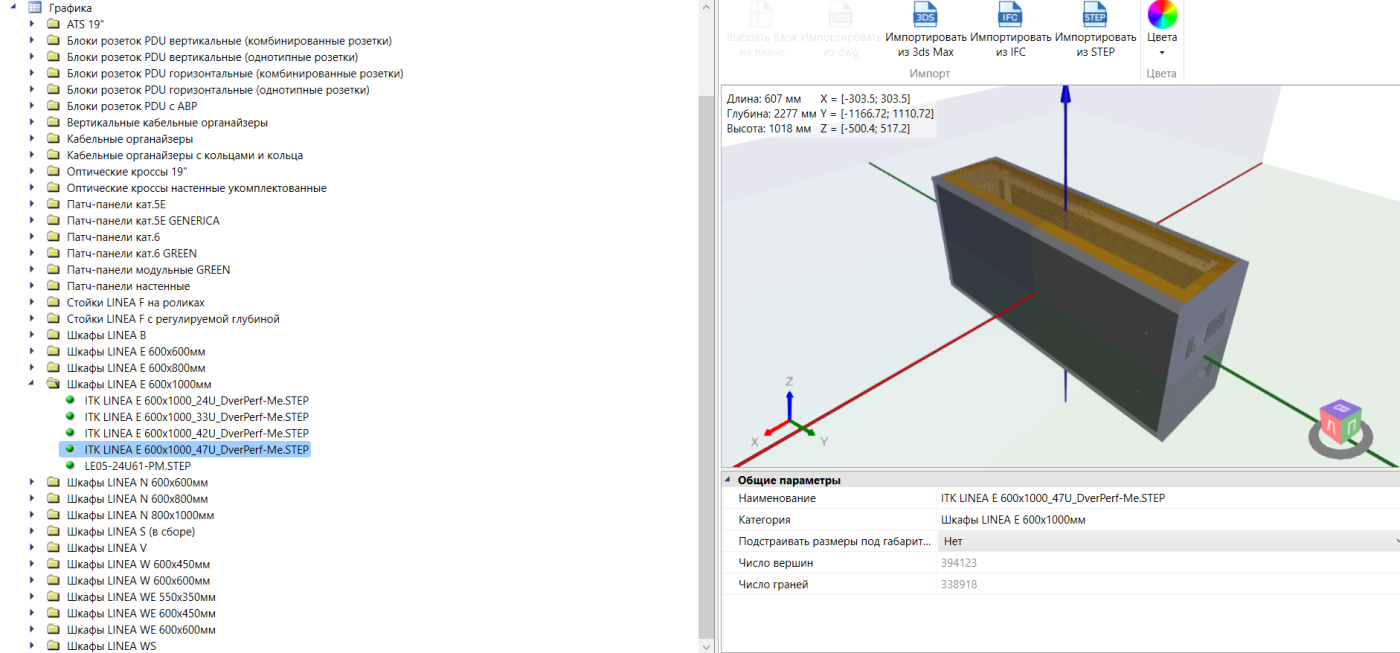Click the Число граней value 338918
This screenshot has width=1400, height=653.
pyautogui.click(x=958, y=585)
